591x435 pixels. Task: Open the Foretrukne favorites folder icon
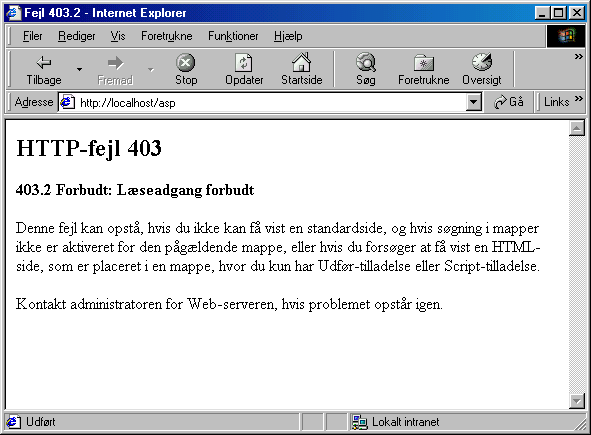pyautogui.click(x=424, y=63)
